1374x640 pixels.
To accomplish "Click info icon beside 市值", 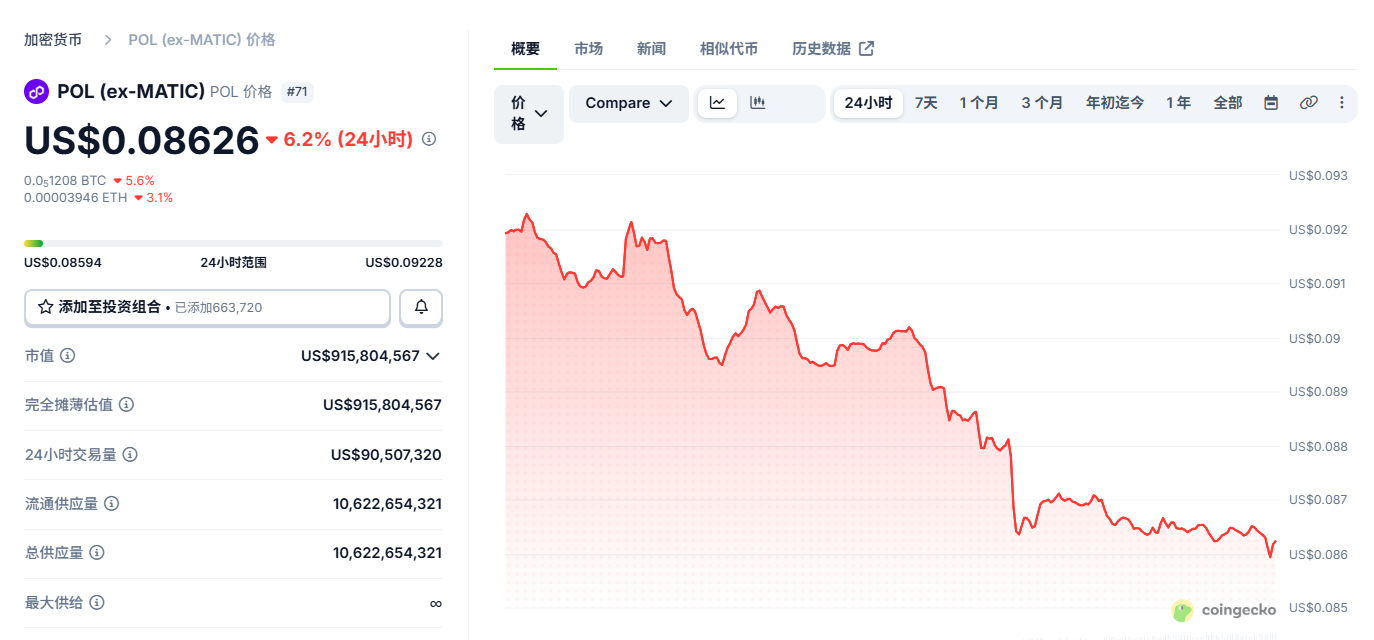I will [x=68, y=356].
